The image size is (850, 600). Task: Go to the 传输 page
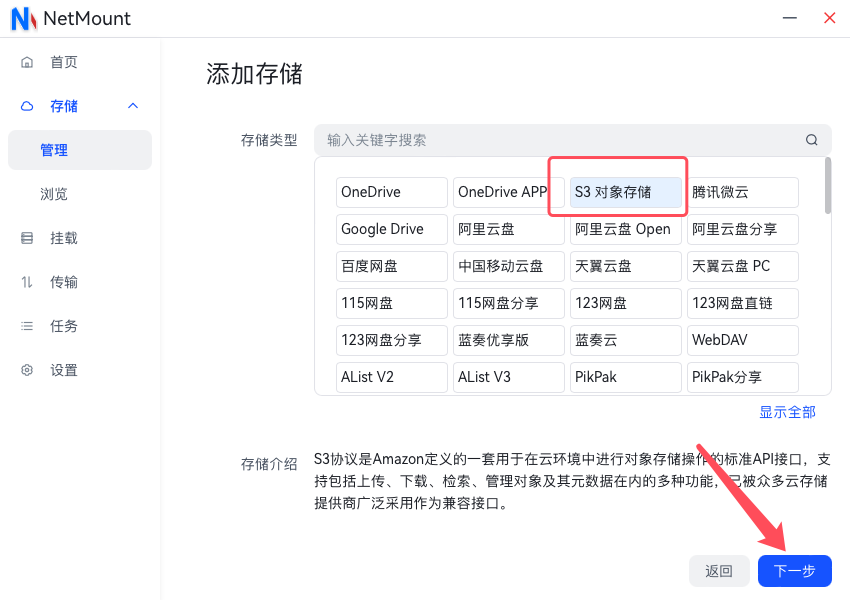(80, 282)
